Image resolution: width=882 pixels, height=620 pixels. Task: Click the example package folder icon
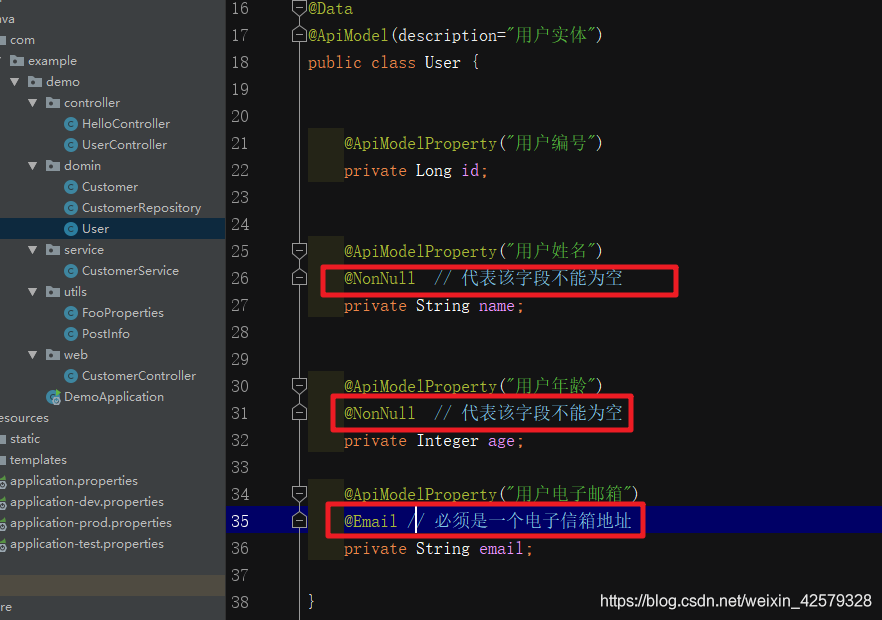pos(17,61)
